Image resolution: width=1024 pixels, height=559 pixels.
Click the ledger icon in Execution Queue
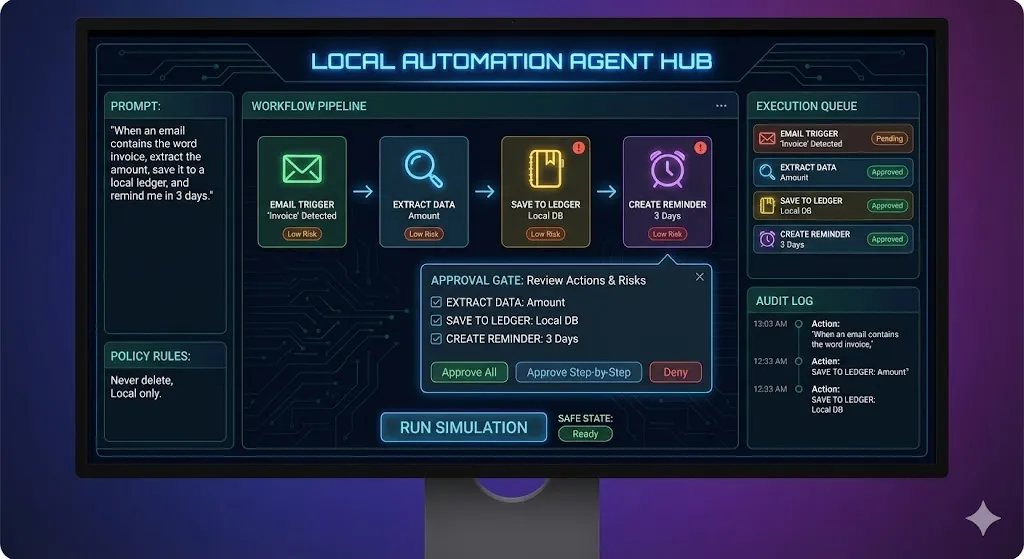point(767,206)
